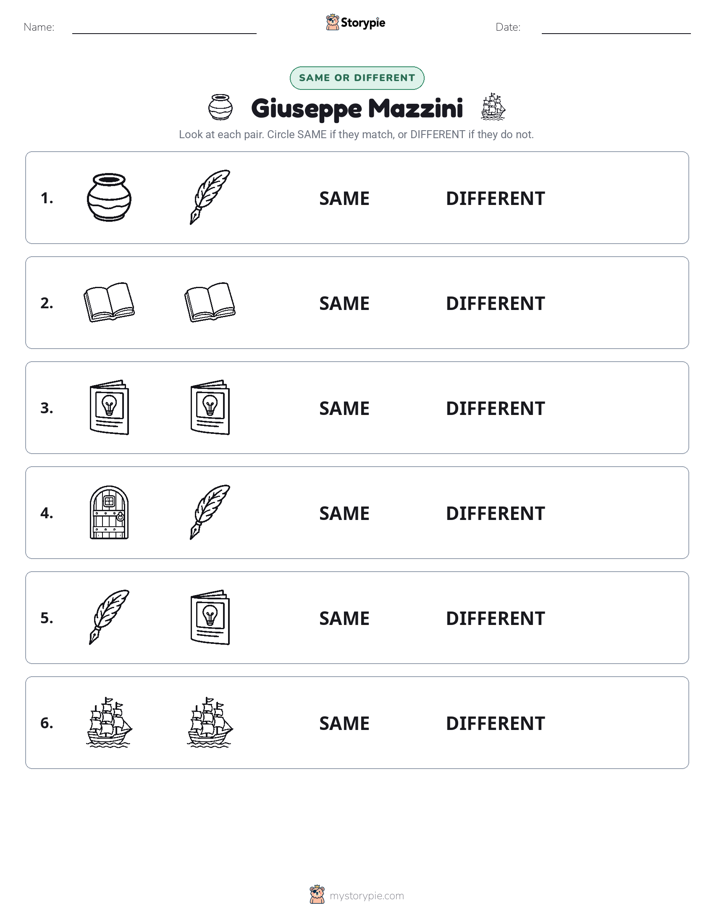Image resolution: width=714 pixels, height=924 pixels.
Task: Click the SAME OR DIFFERENT badge
Action: (357, 78)
